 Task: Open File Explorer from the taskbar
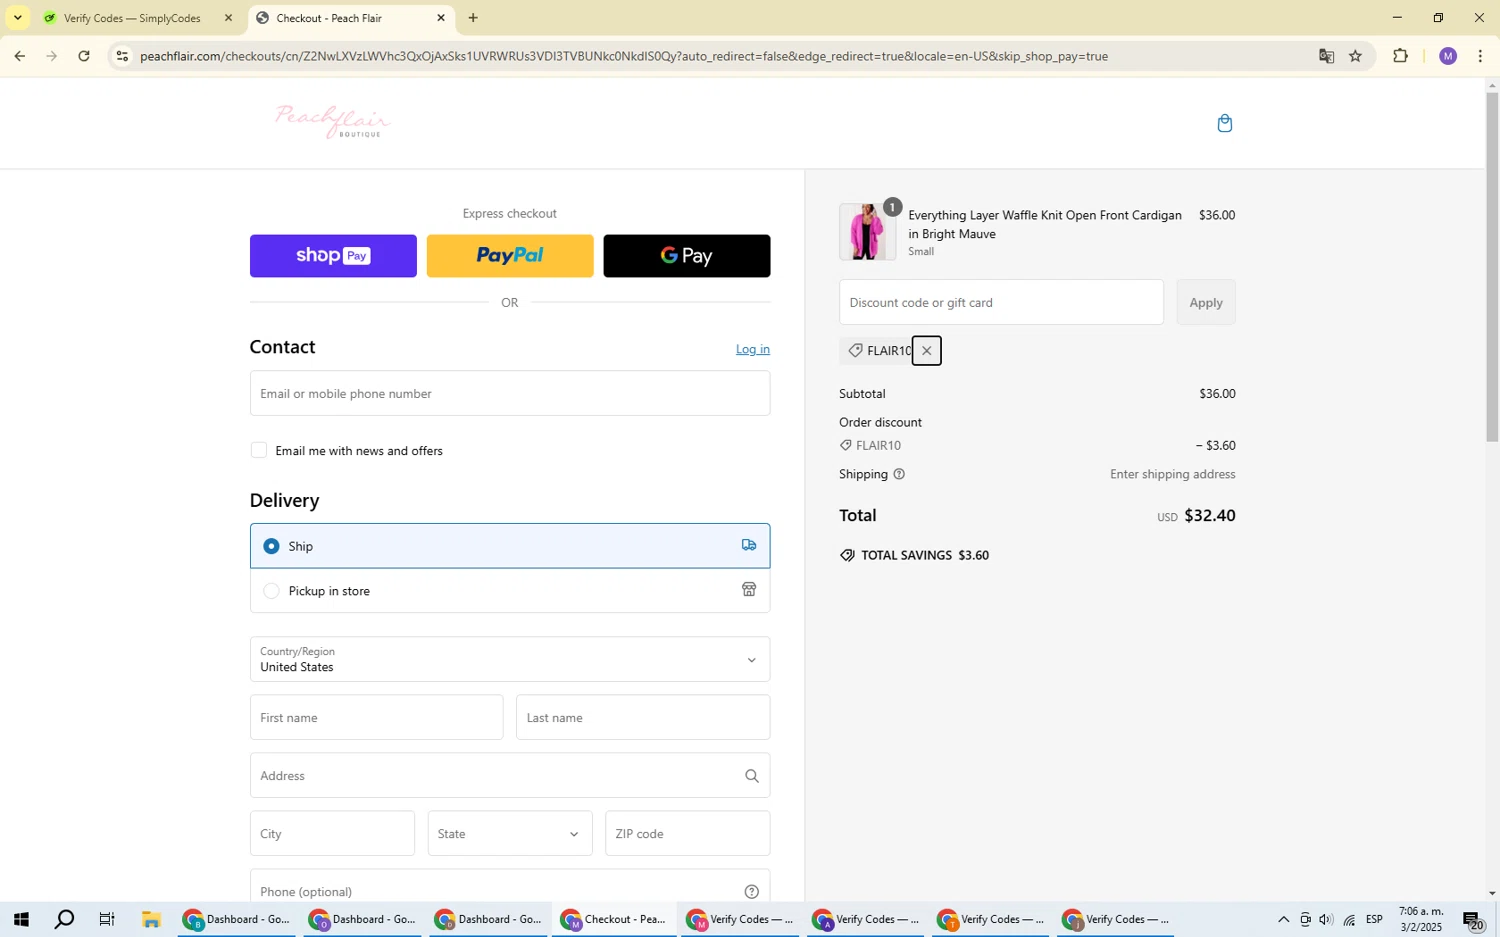pos(151,920)
